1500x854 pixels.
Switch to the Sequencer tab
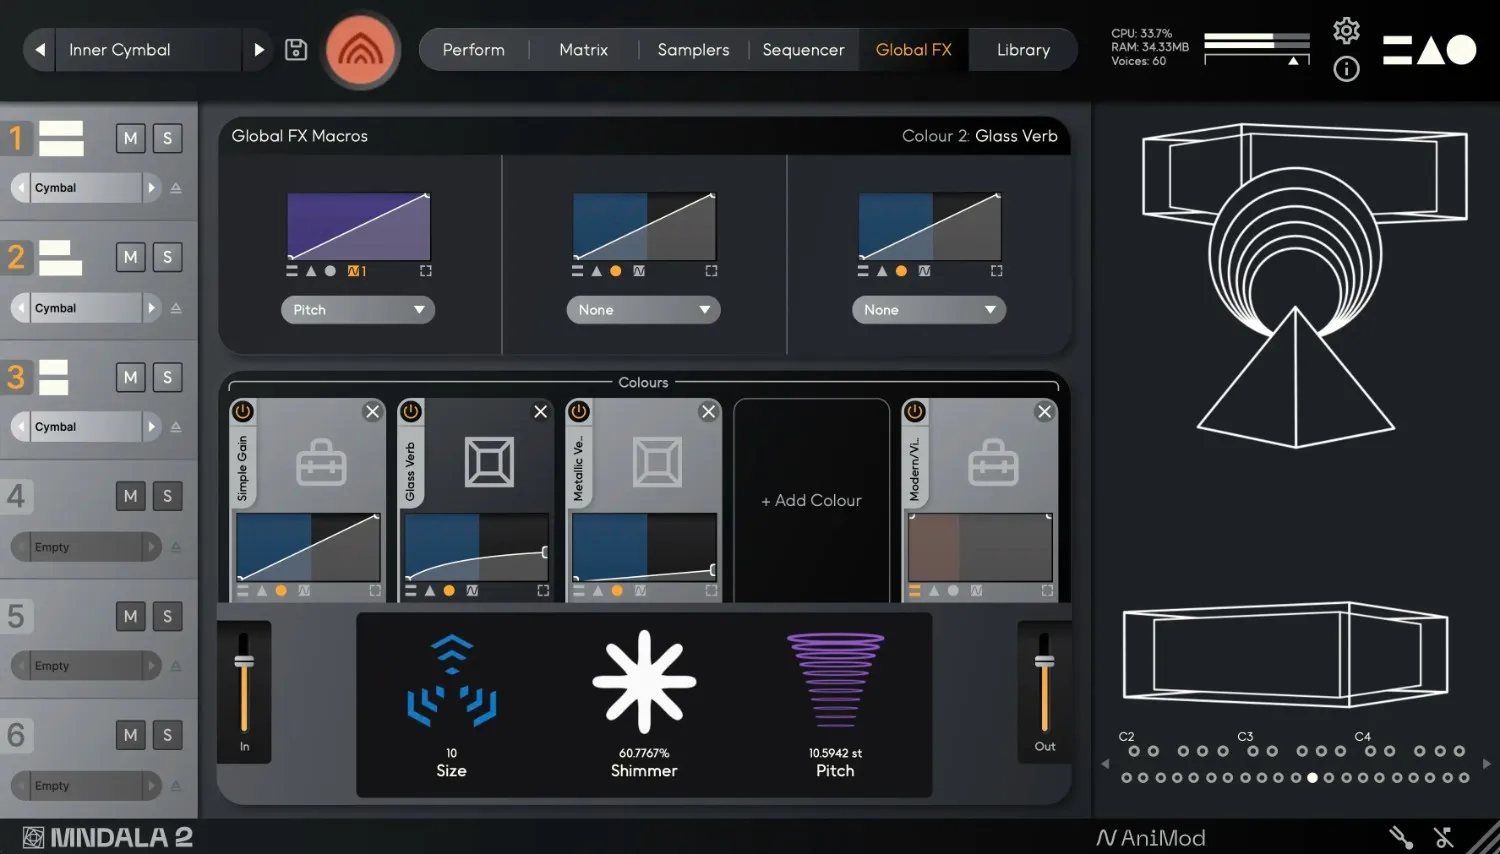(803, 49)
